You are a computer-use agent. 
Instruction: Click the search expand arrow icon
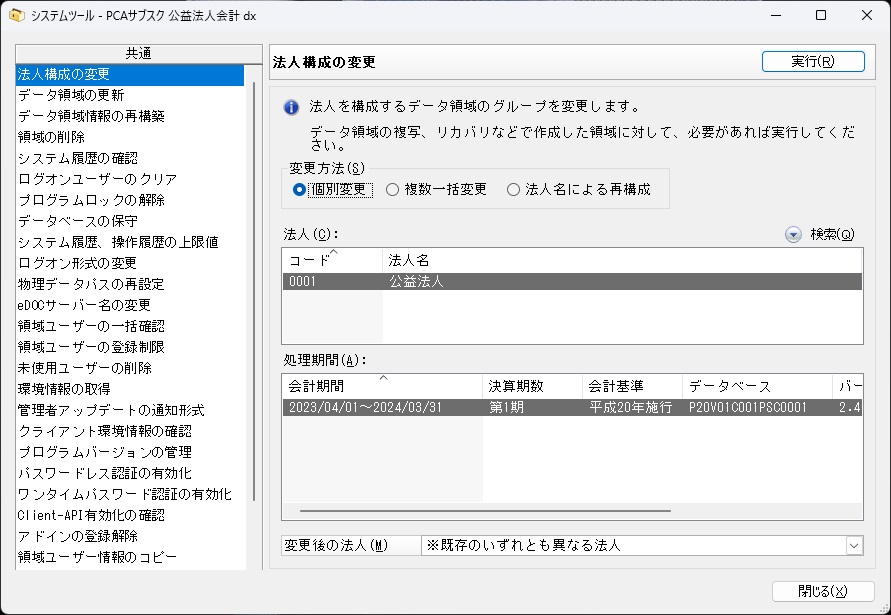point(793,234)
